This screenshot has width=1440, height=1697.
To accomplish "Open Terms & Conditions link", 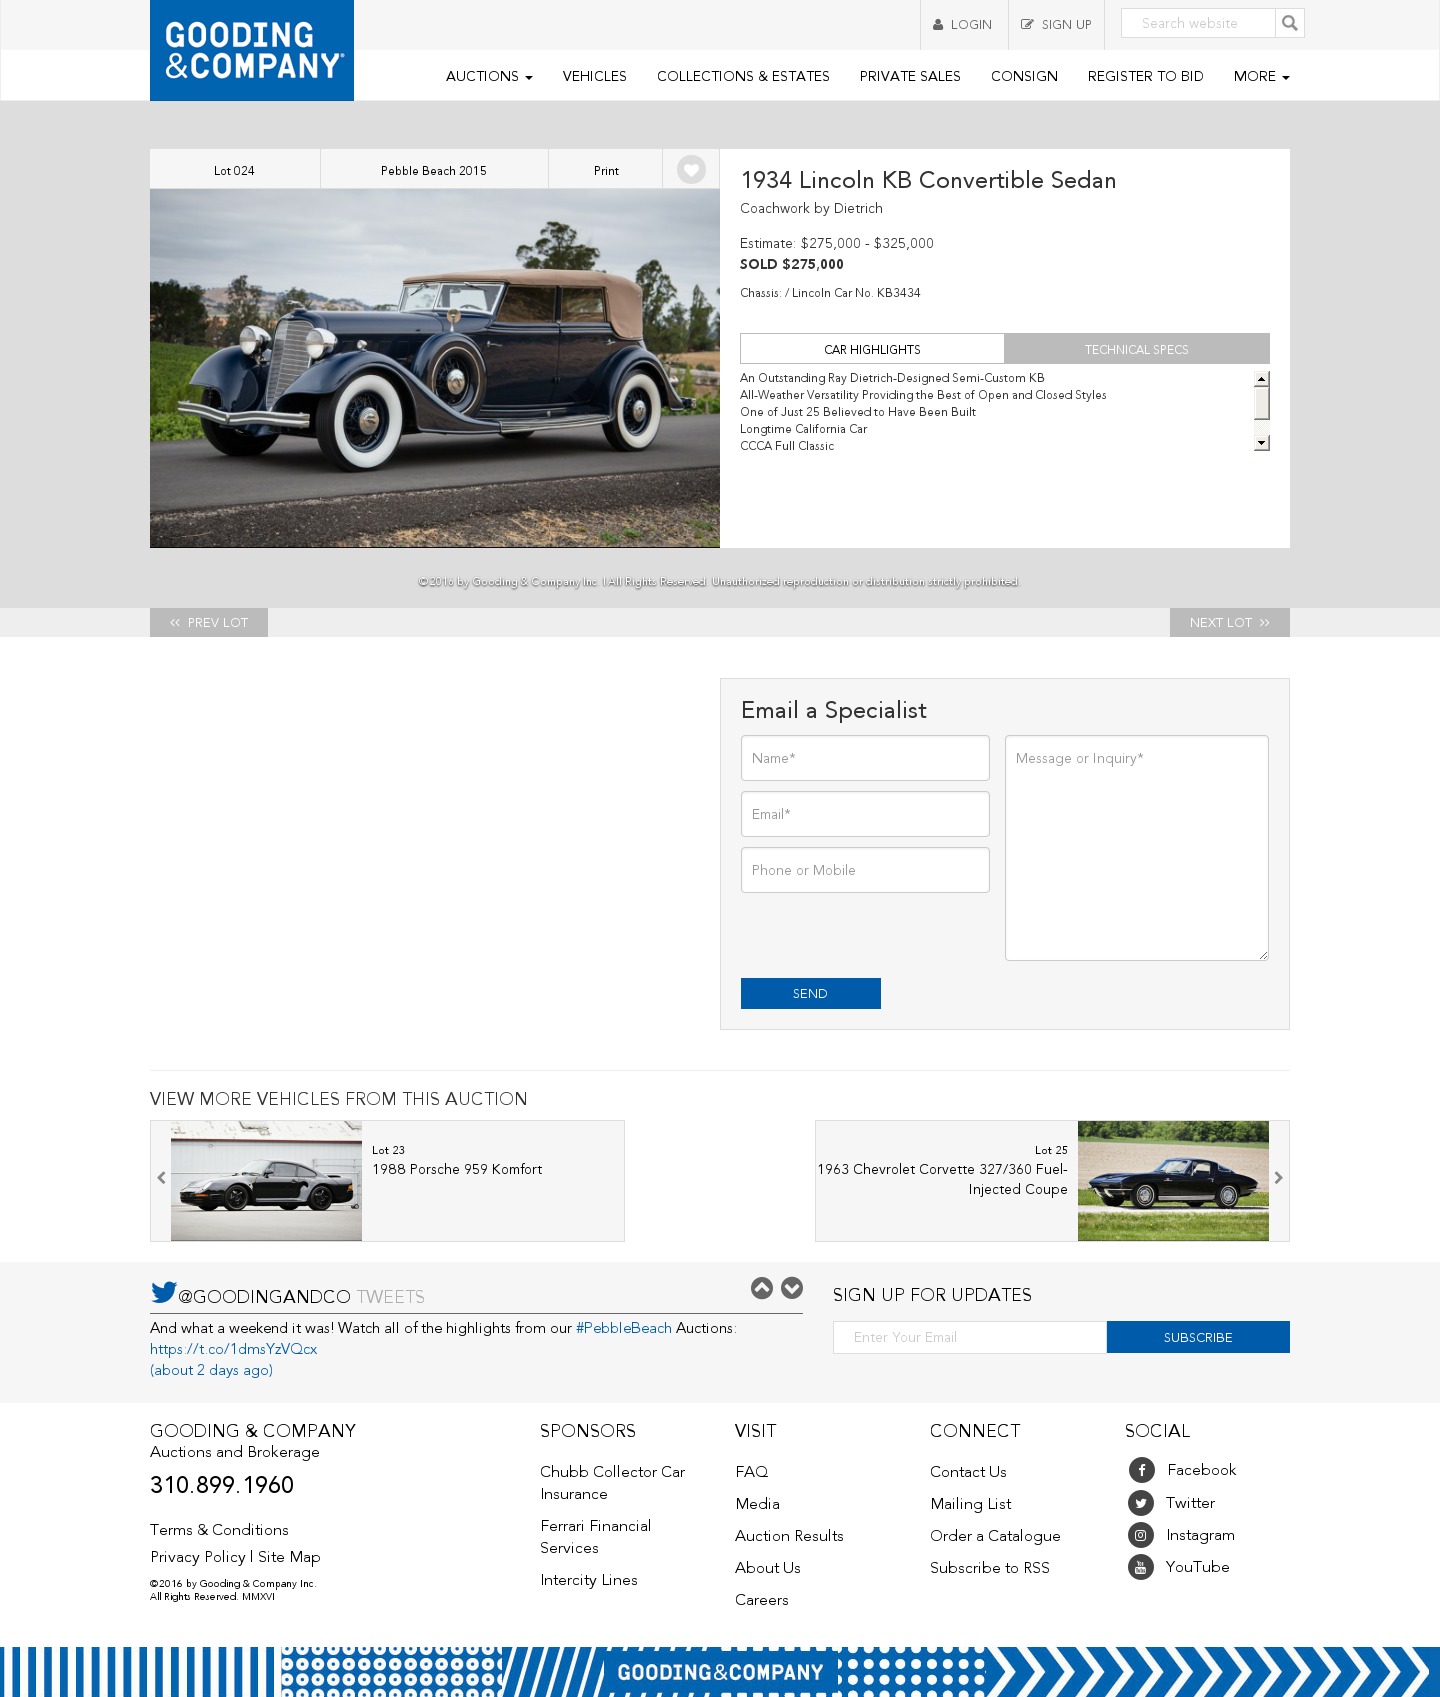I will (219, 1530).
